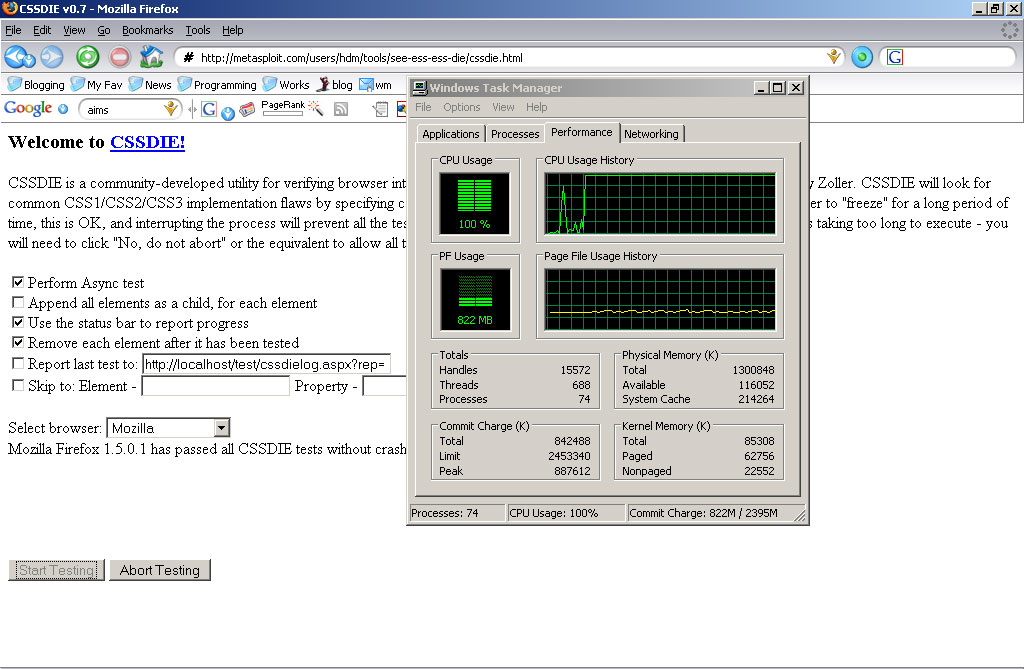Click the Processes: 74 status bar text
The image size is (1024, 669).
coord(445,513)
